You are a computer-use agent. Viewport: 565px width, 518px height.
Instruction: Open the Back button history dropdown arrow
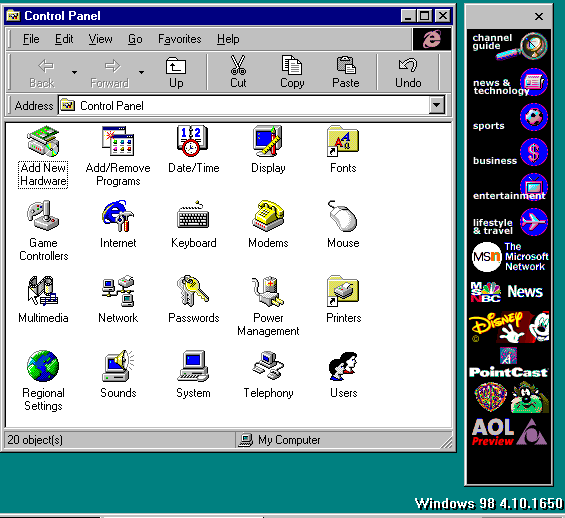tap(74, 72)
